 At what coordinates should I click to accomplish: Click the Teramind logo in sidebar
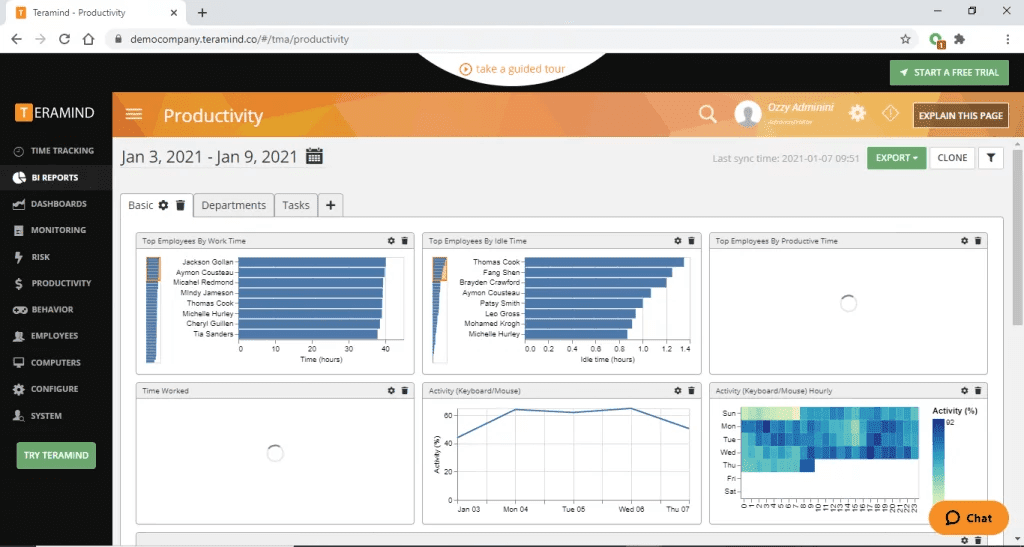tap(55, 112)
